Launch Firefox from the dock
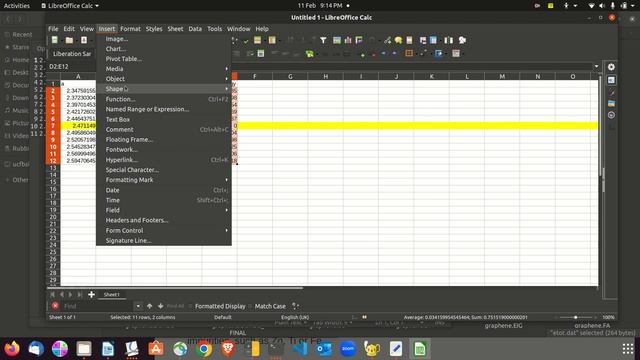The height and width of the screenshot is (360, 640). coord(12,349)
